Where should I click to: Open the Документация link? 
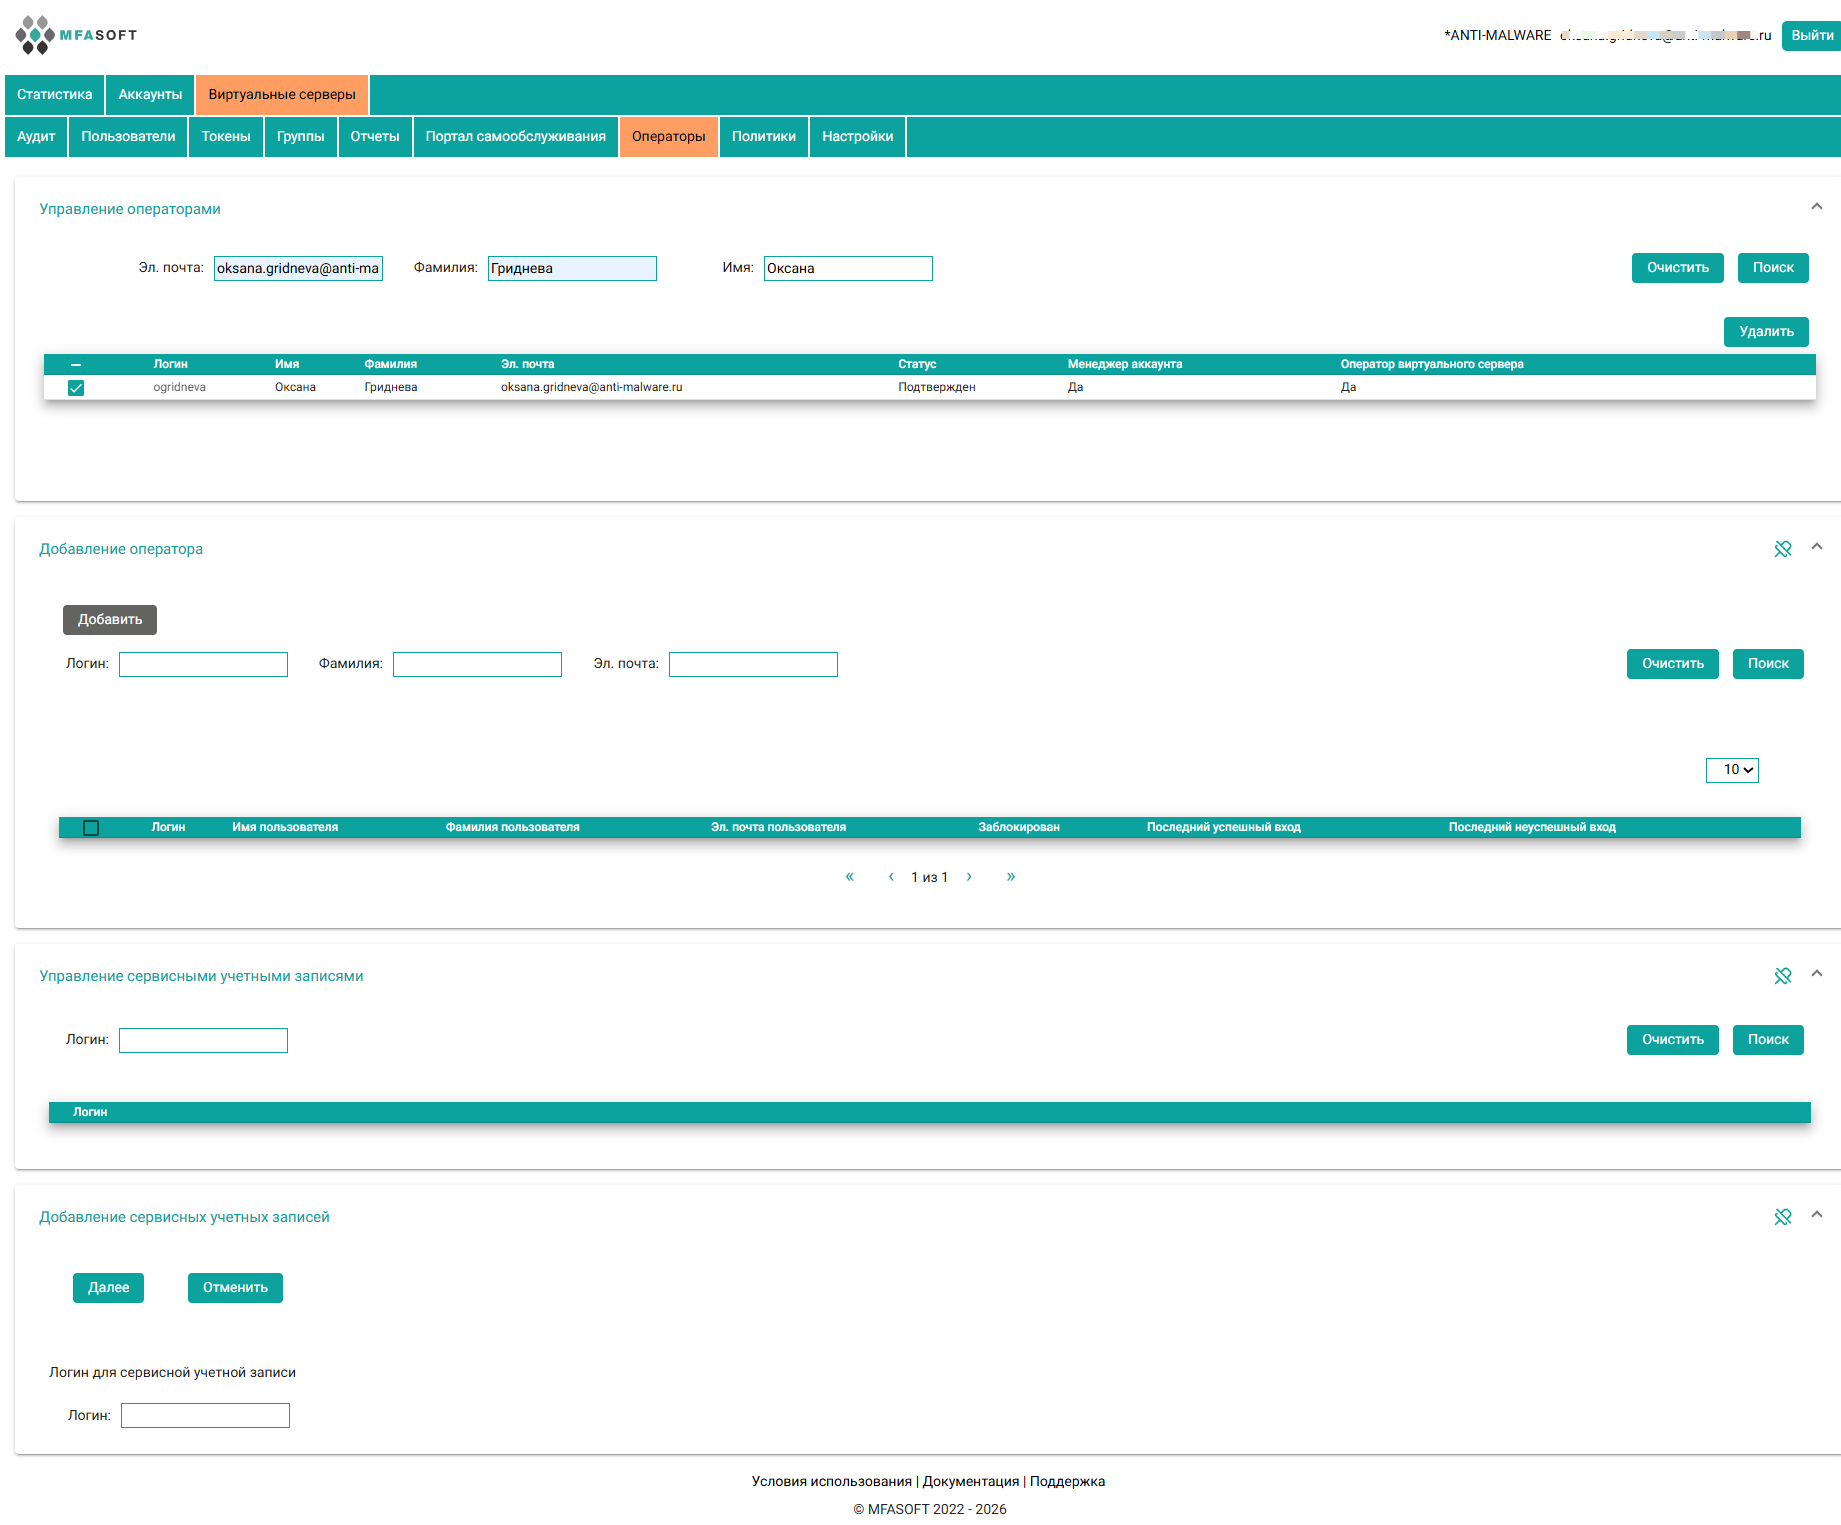point(971,1482)
